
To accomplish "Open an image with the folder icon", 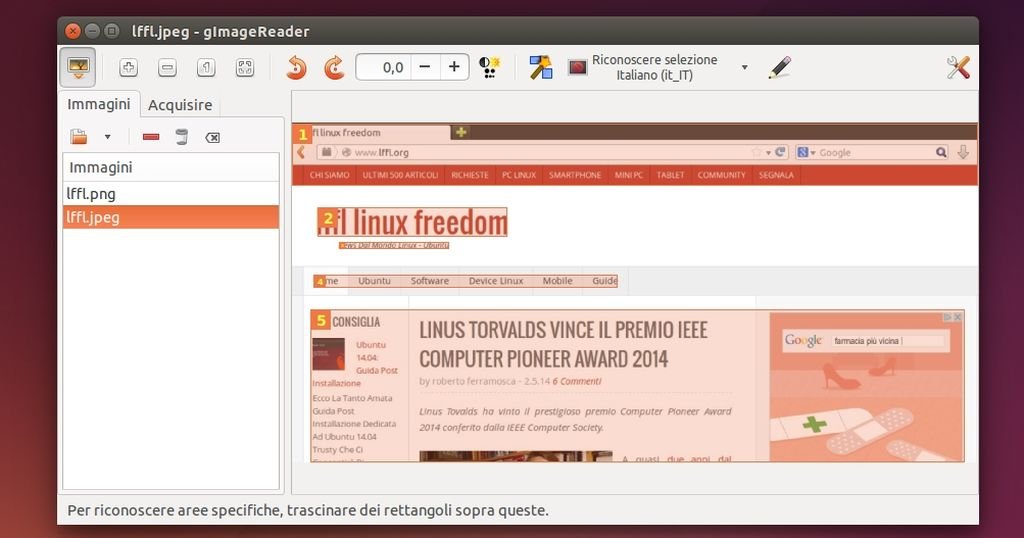I will 79,137.
